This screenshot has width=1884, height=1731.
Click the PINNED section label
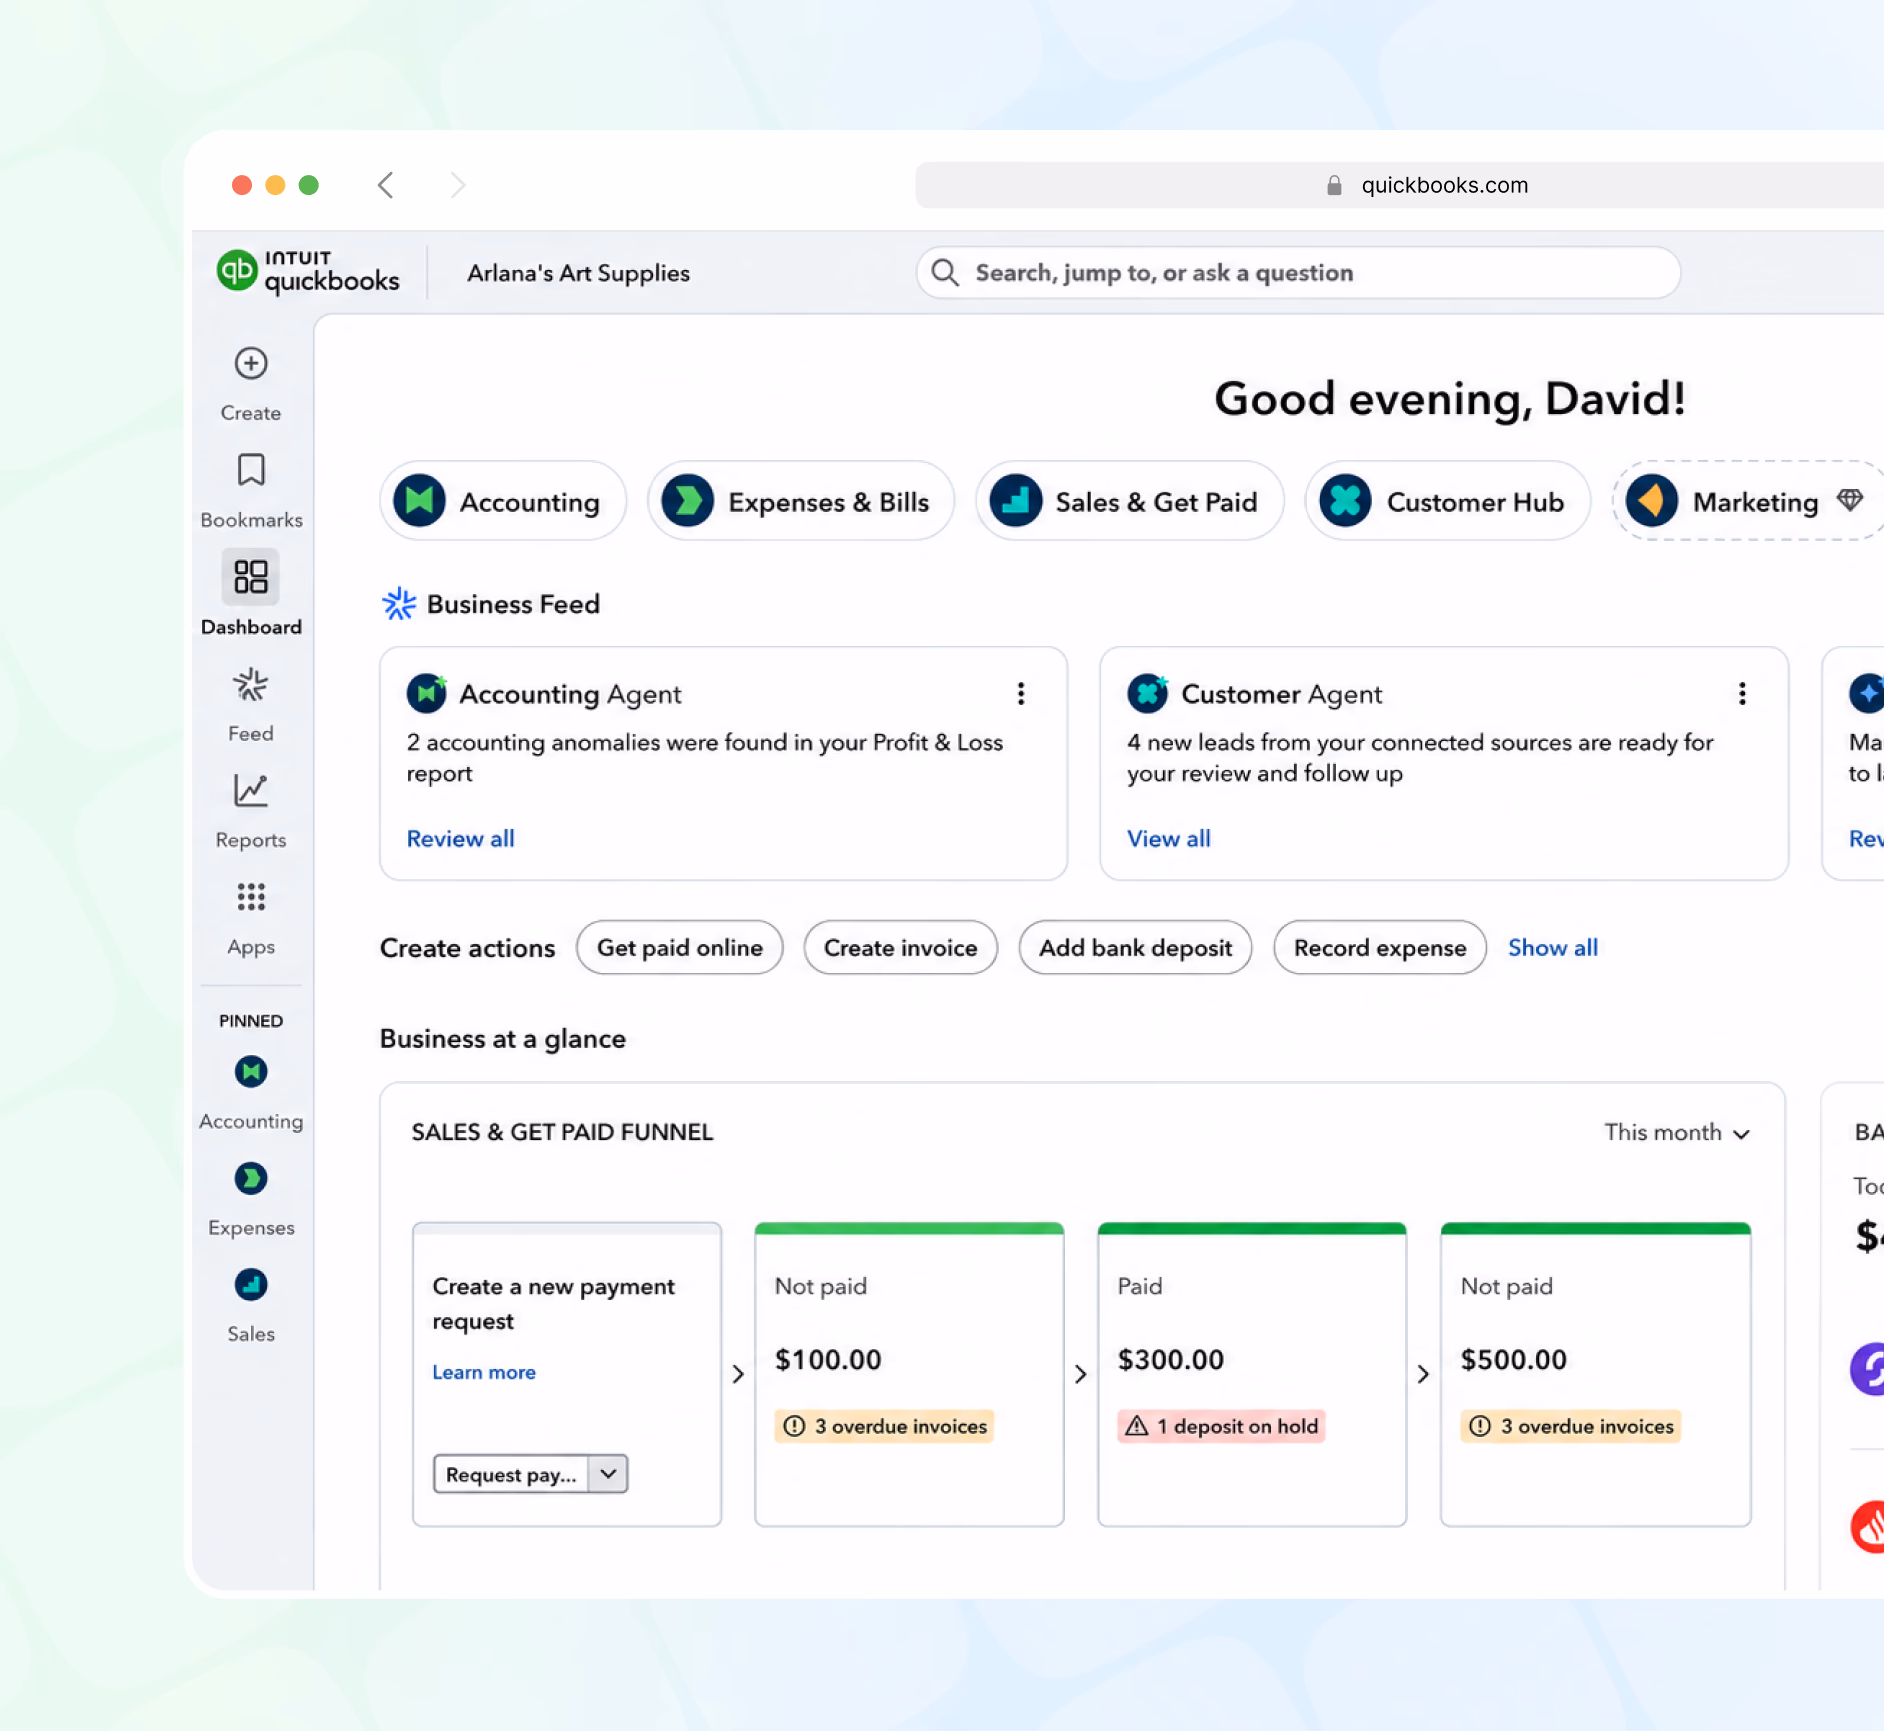coord(251,1021)
